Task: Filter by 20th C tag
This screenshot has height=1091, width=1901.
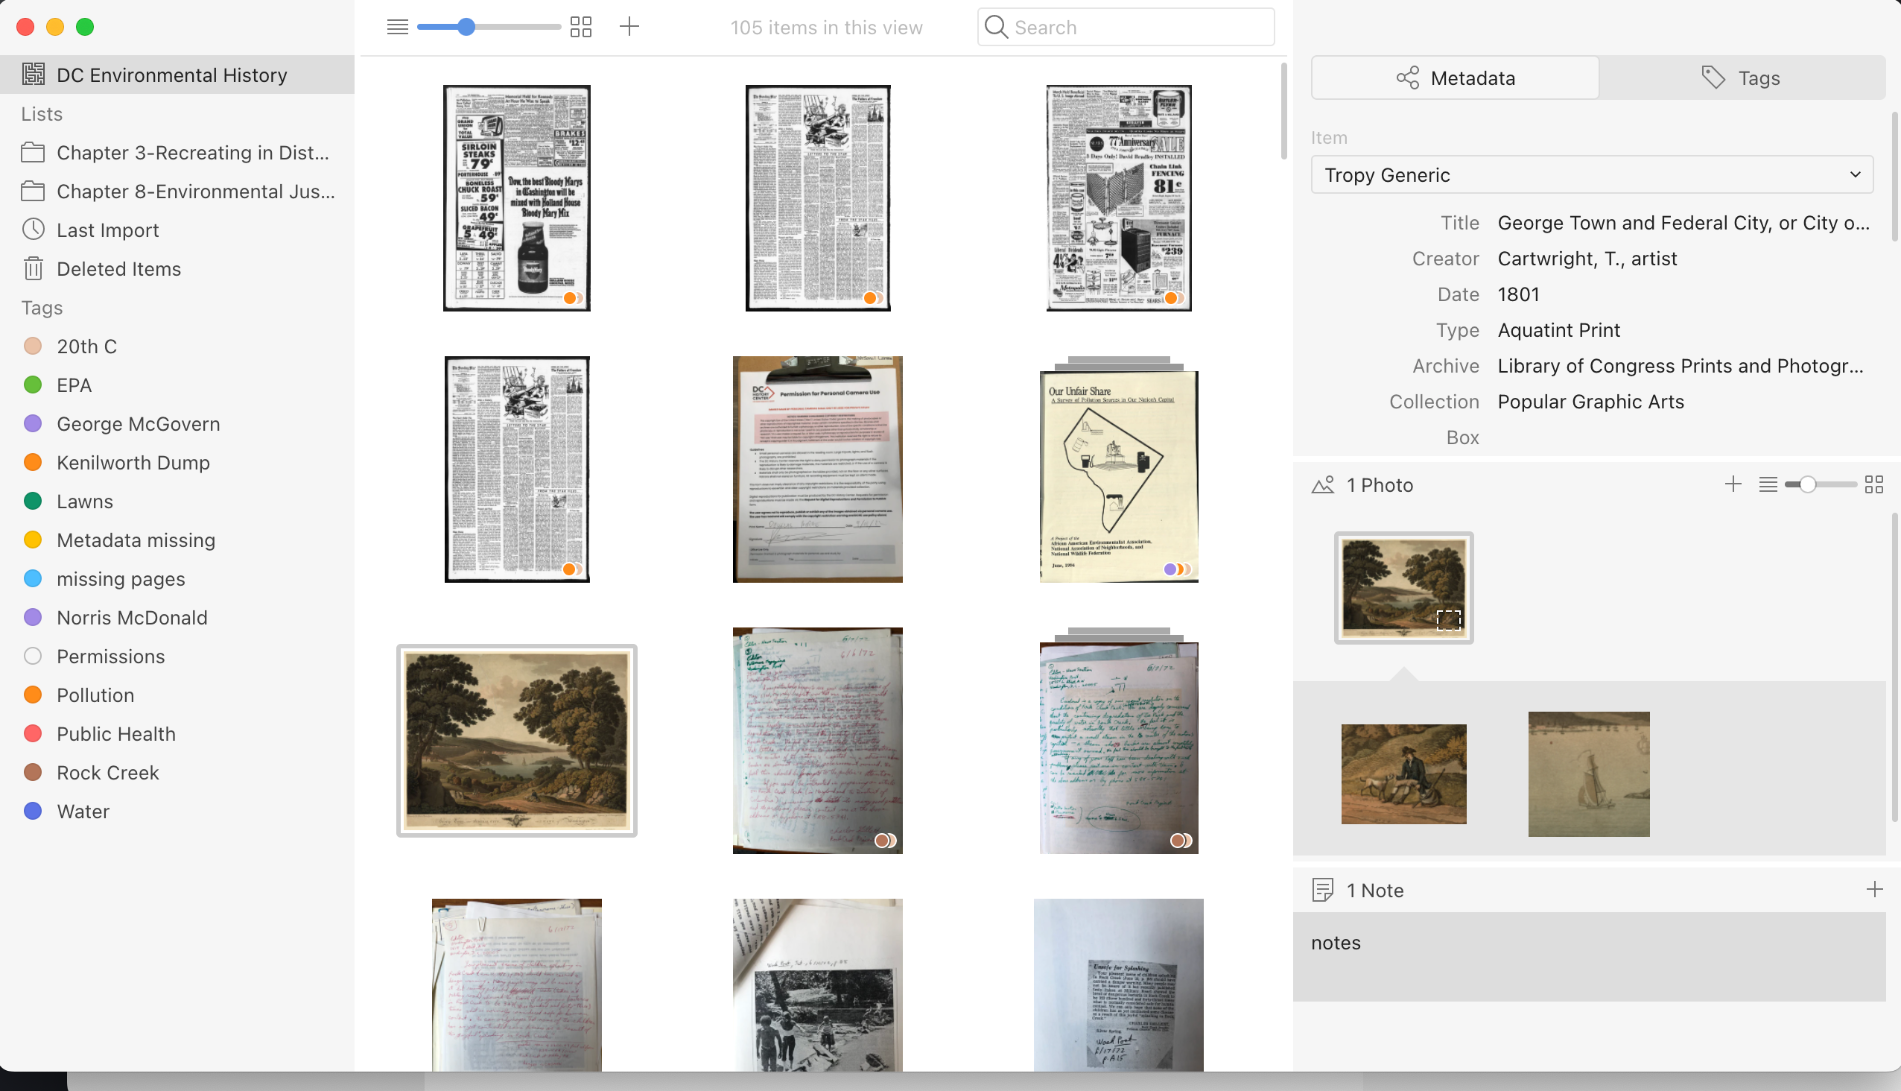Action: pyautogui.click(x=177, y=346)
